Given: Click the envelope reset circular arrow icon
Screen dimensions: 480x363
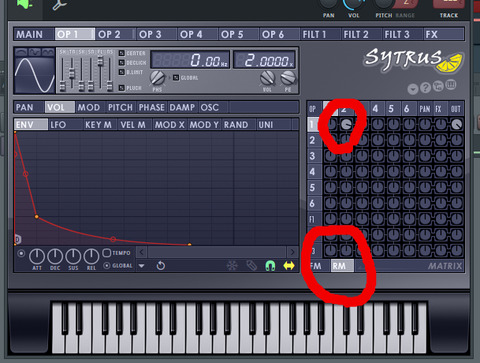Looking at the screenshot, I should (161, 266).
